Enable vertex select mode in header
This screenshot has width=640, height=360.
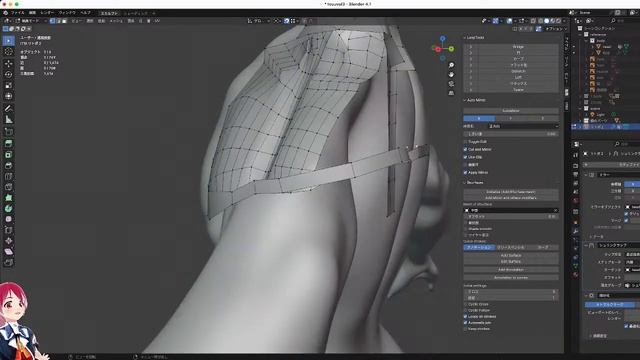click(52, 21)
